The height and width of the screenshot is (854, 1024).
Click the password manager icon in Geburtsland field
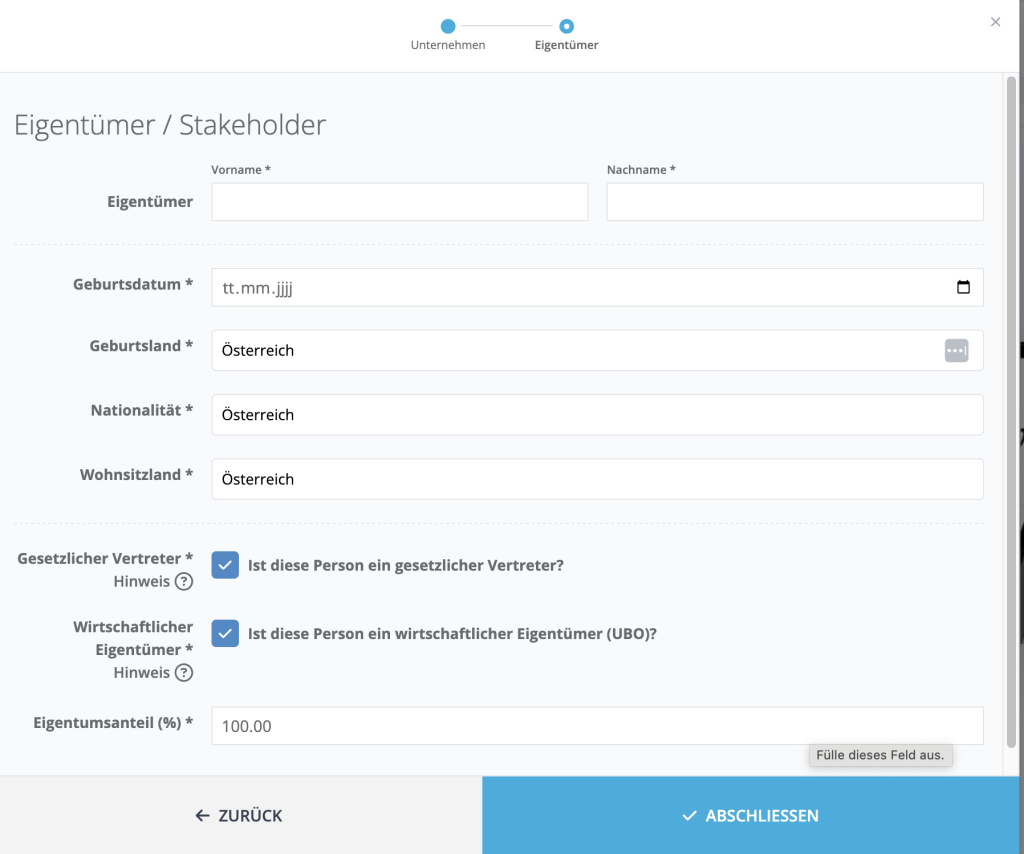point(956,351)
